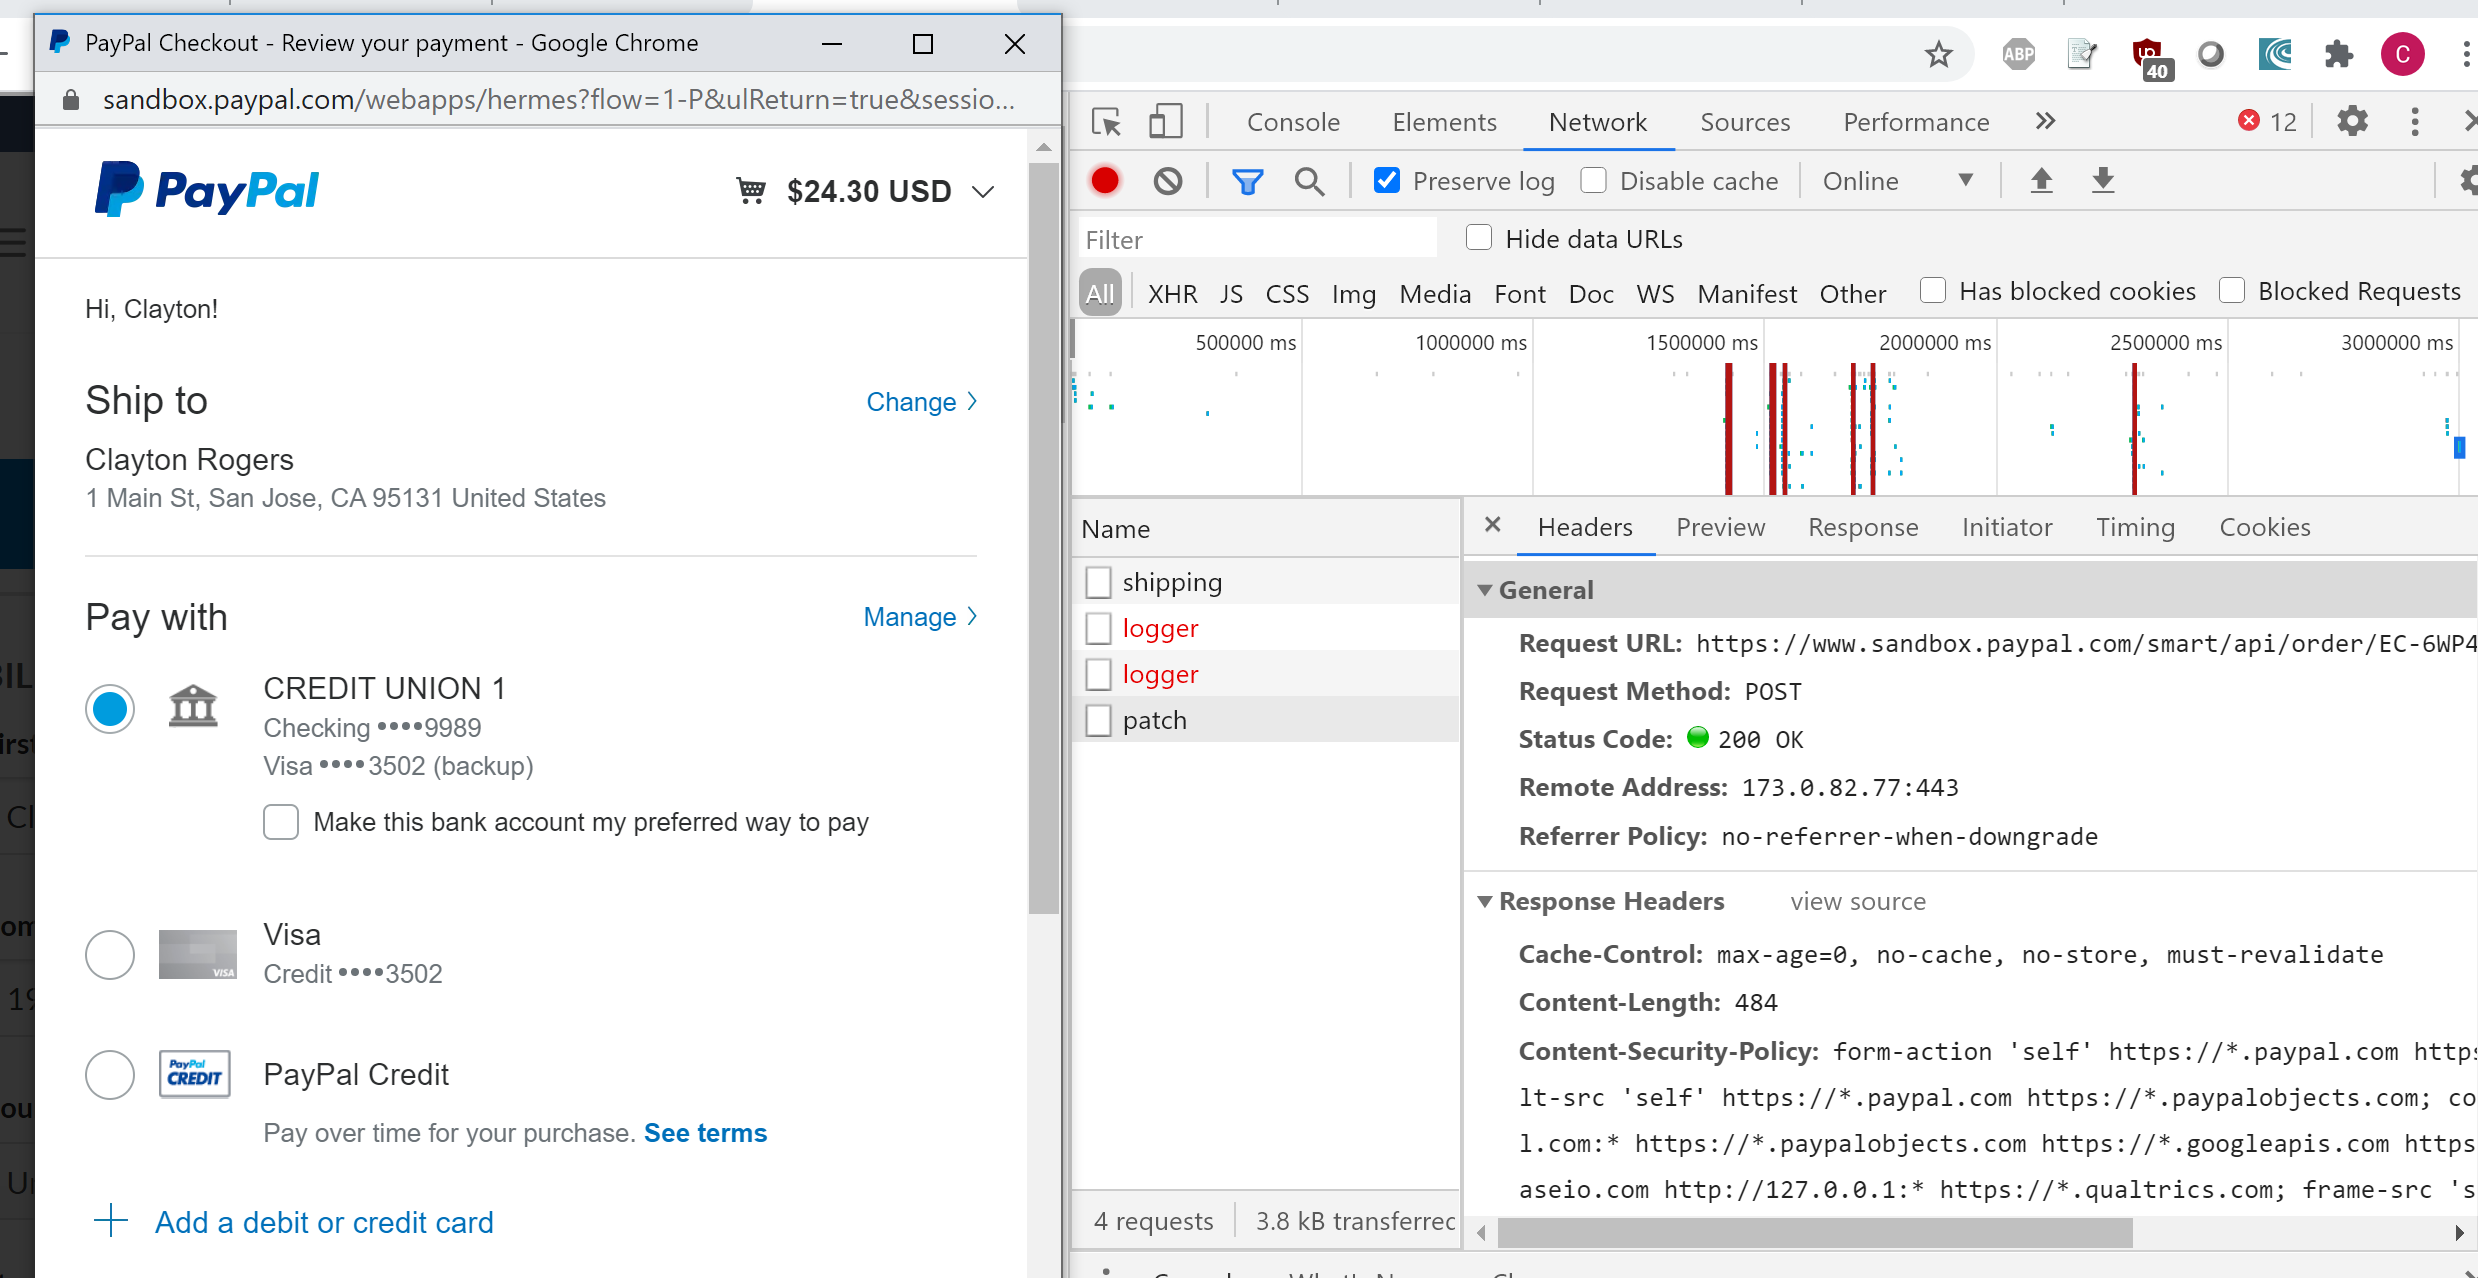Switch to the Console tab
Viewport: 2478px width, 1278px height.
point(1293,122)
